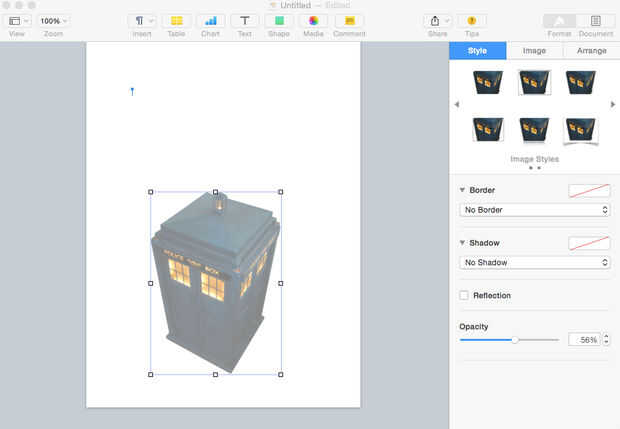The image size is (620, 429).
Task: Open the Media browser
Action: click(x=313, y=20)
